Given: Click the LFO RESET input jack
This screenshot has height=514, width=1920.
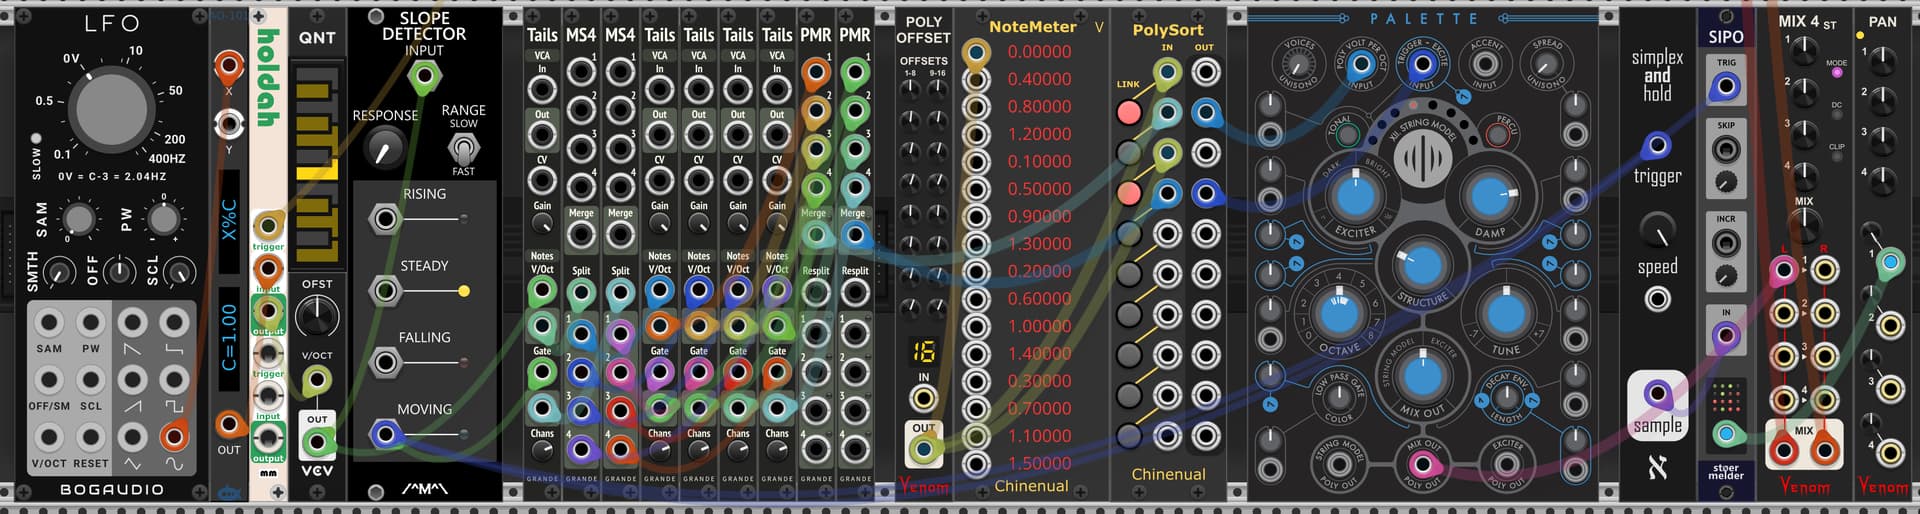Looking at the screenshot, I should coord(91,437).
